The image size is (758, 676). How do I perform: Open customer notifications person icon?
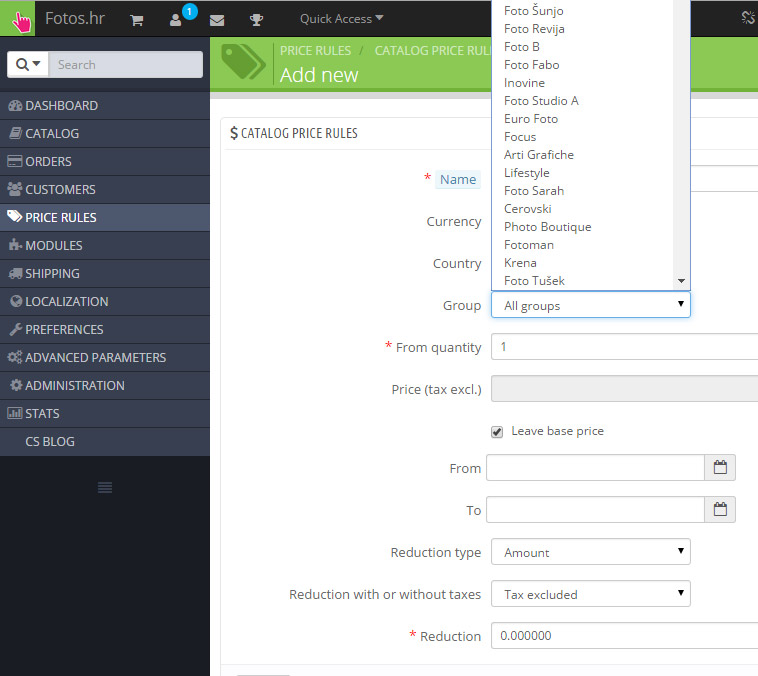click(175, 20)
